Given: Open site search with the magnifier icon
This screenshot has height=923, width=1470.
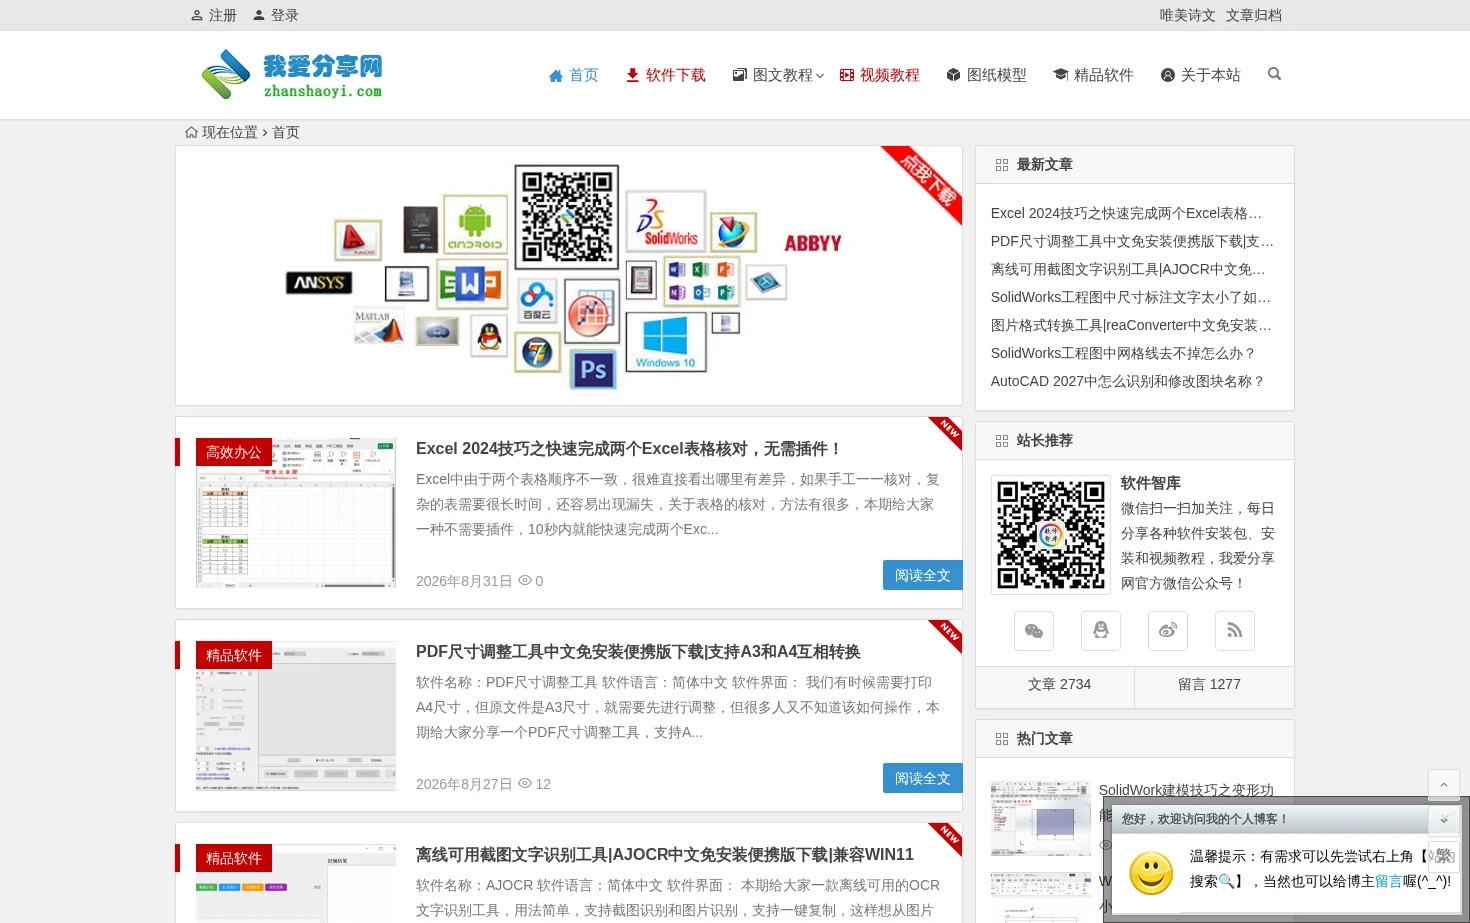Looking at the screenshot, I should pyautogui.click(x=1274, y=74).
